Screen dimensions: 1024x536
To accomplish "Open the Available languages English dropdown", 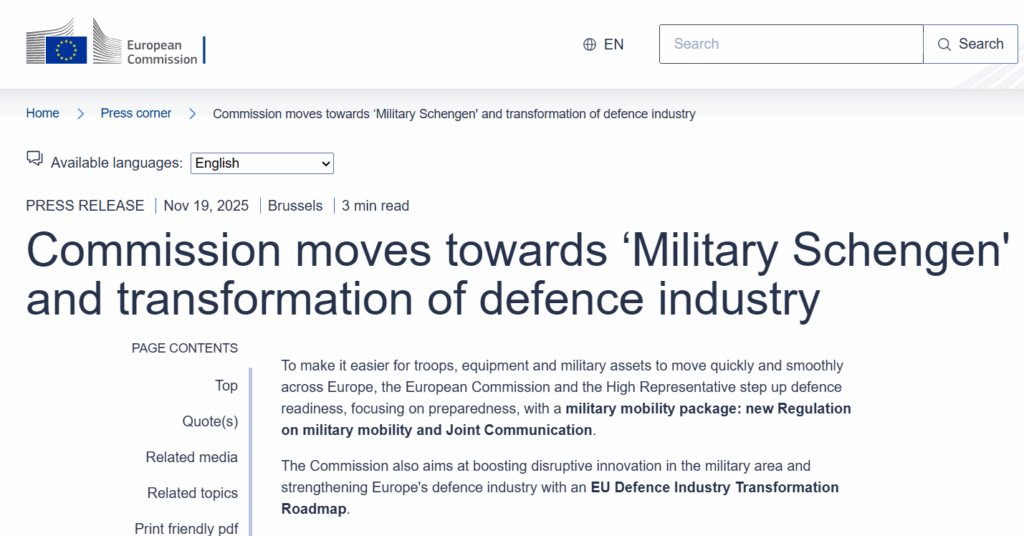I will point(262,163).
